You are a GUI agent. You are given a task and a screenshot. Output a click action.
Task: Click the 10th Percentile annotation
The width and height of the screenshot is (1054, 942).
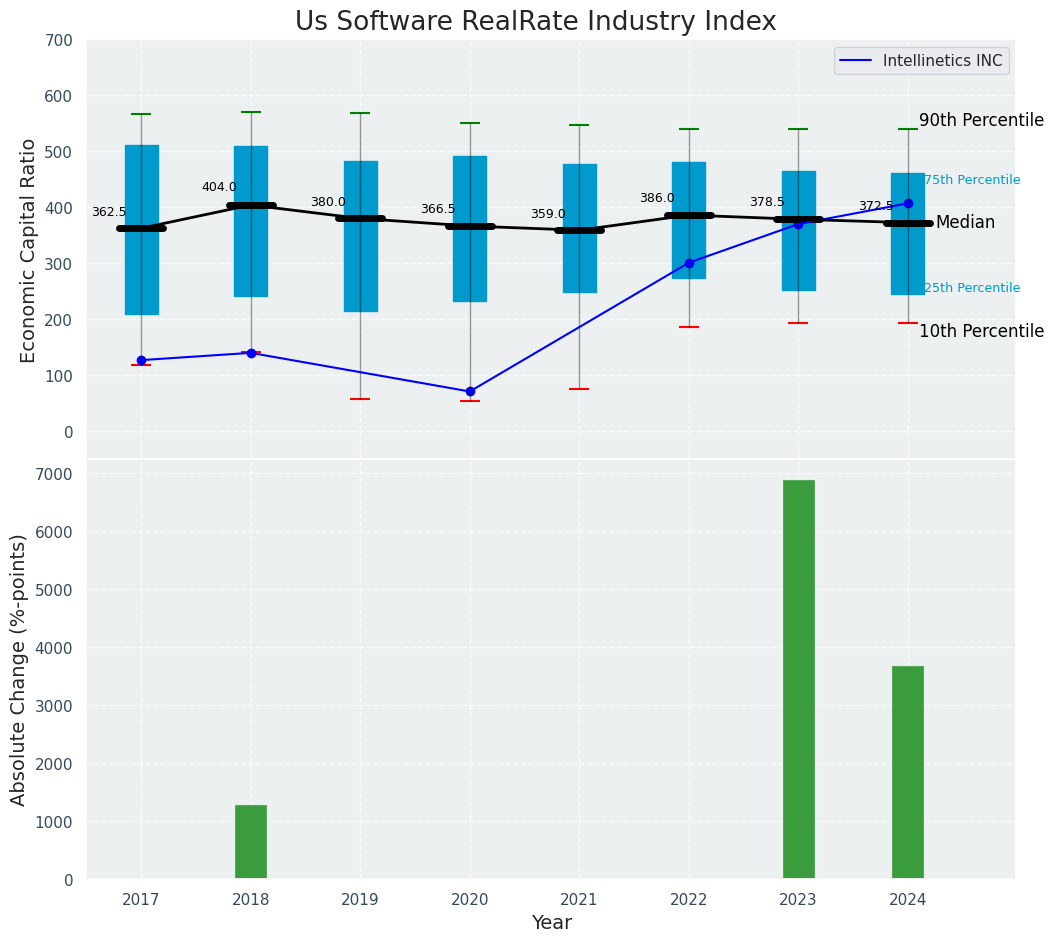pos(981,331)
